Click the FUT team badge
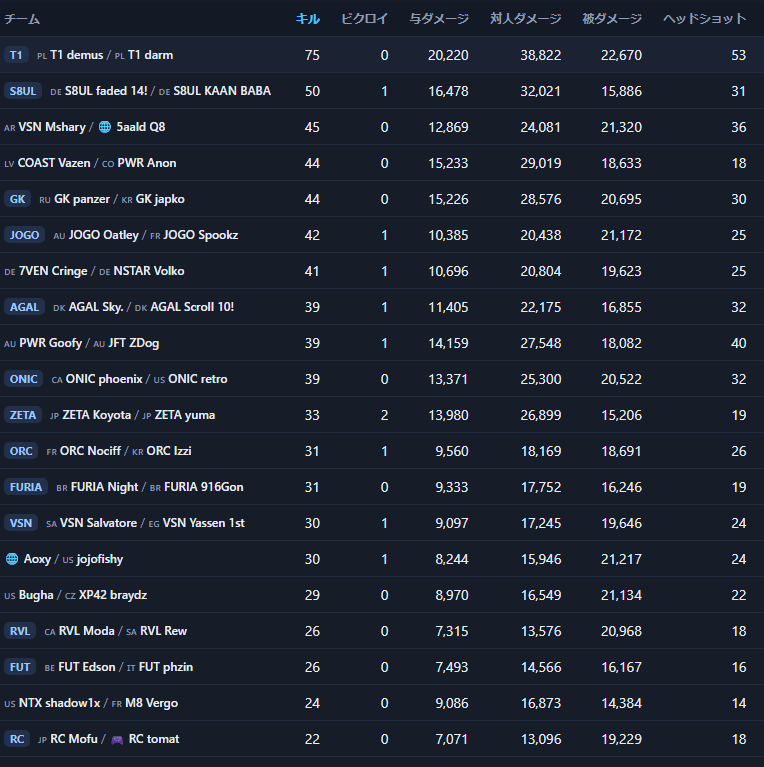Image resolution: width=764 pixels, height=767 pixels. click(x=20, y=667)
